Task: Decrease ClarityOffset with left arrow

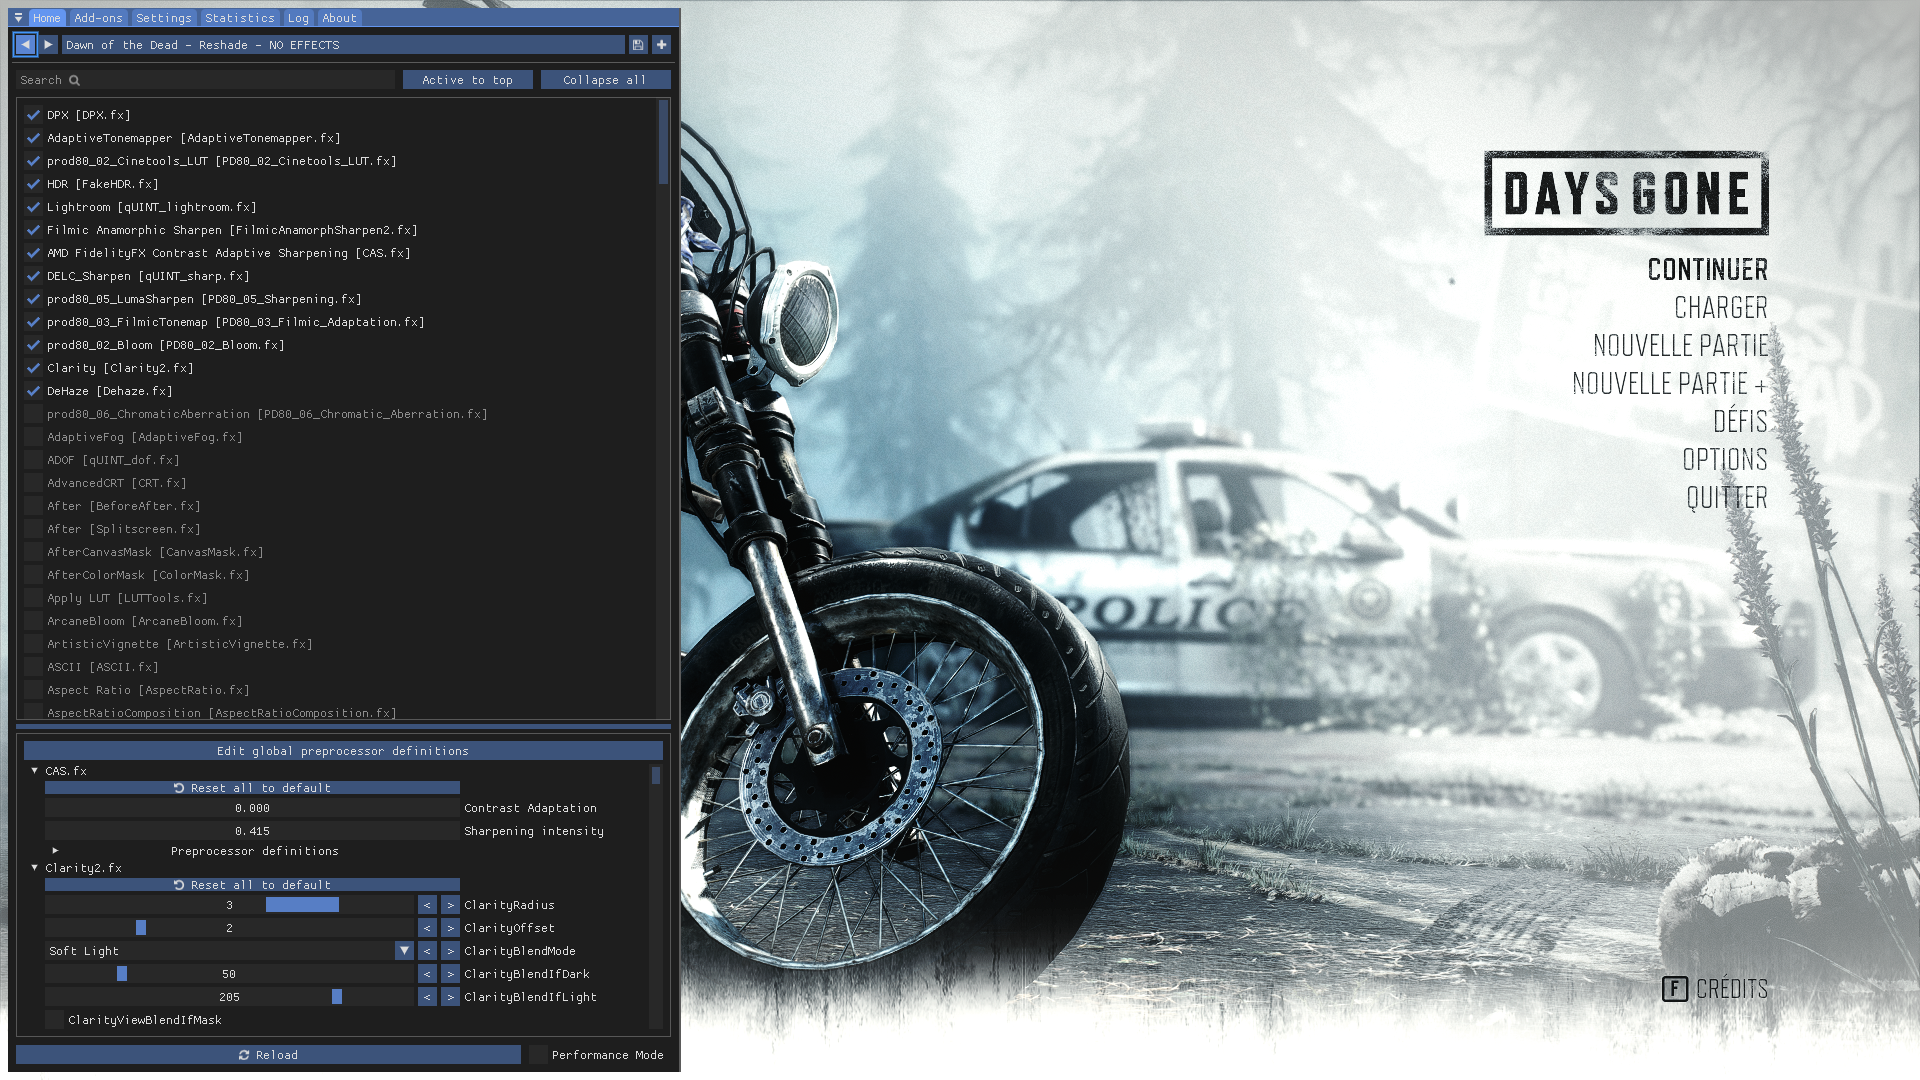Action: coord(427,928)
